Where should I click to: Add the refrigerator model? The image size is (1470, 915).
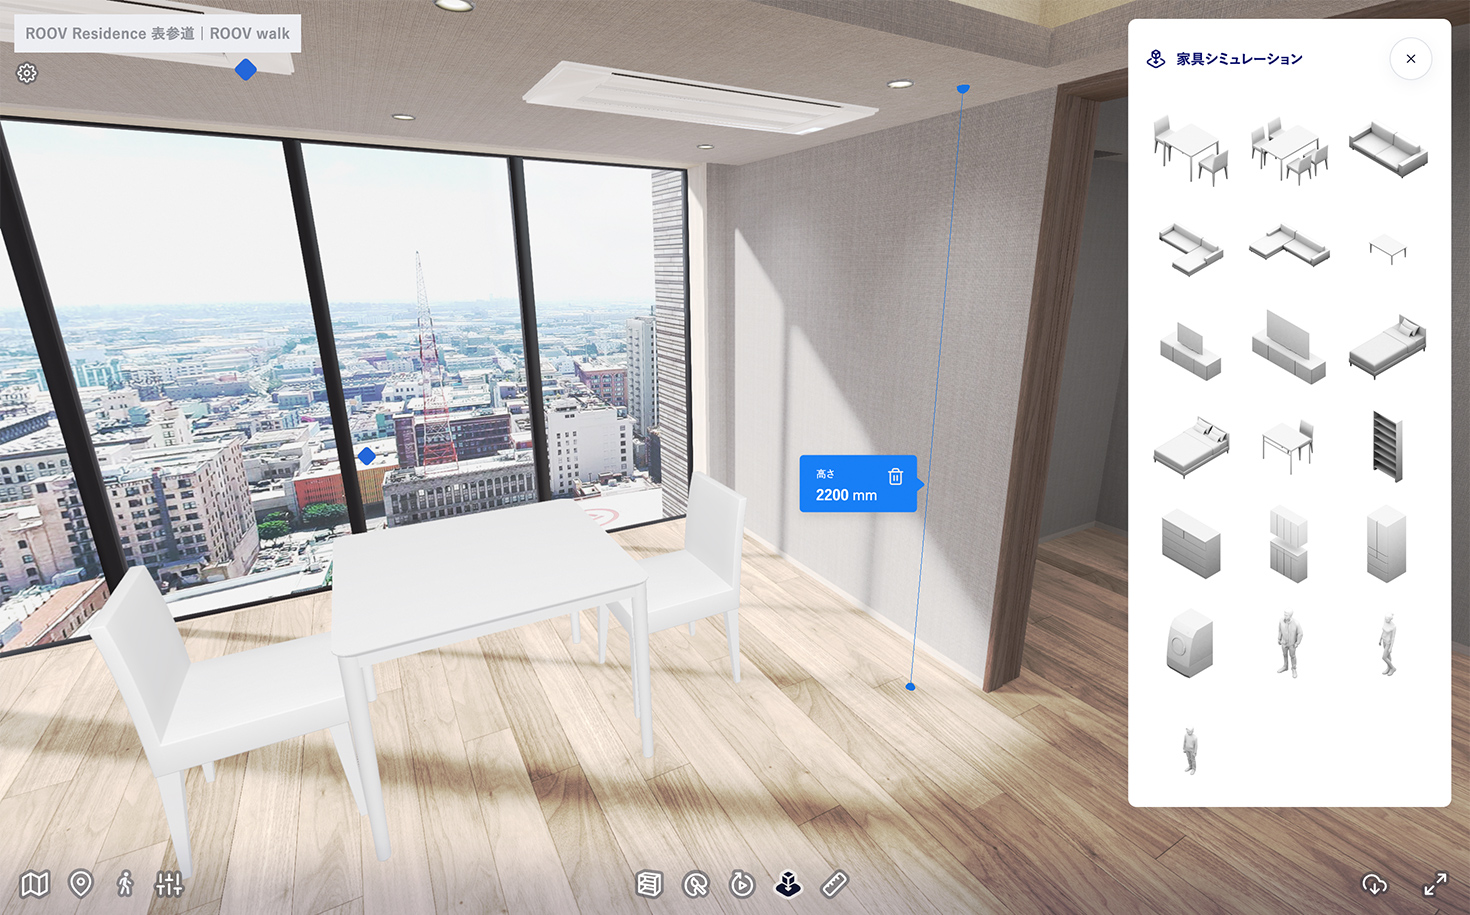[1387, 545]
